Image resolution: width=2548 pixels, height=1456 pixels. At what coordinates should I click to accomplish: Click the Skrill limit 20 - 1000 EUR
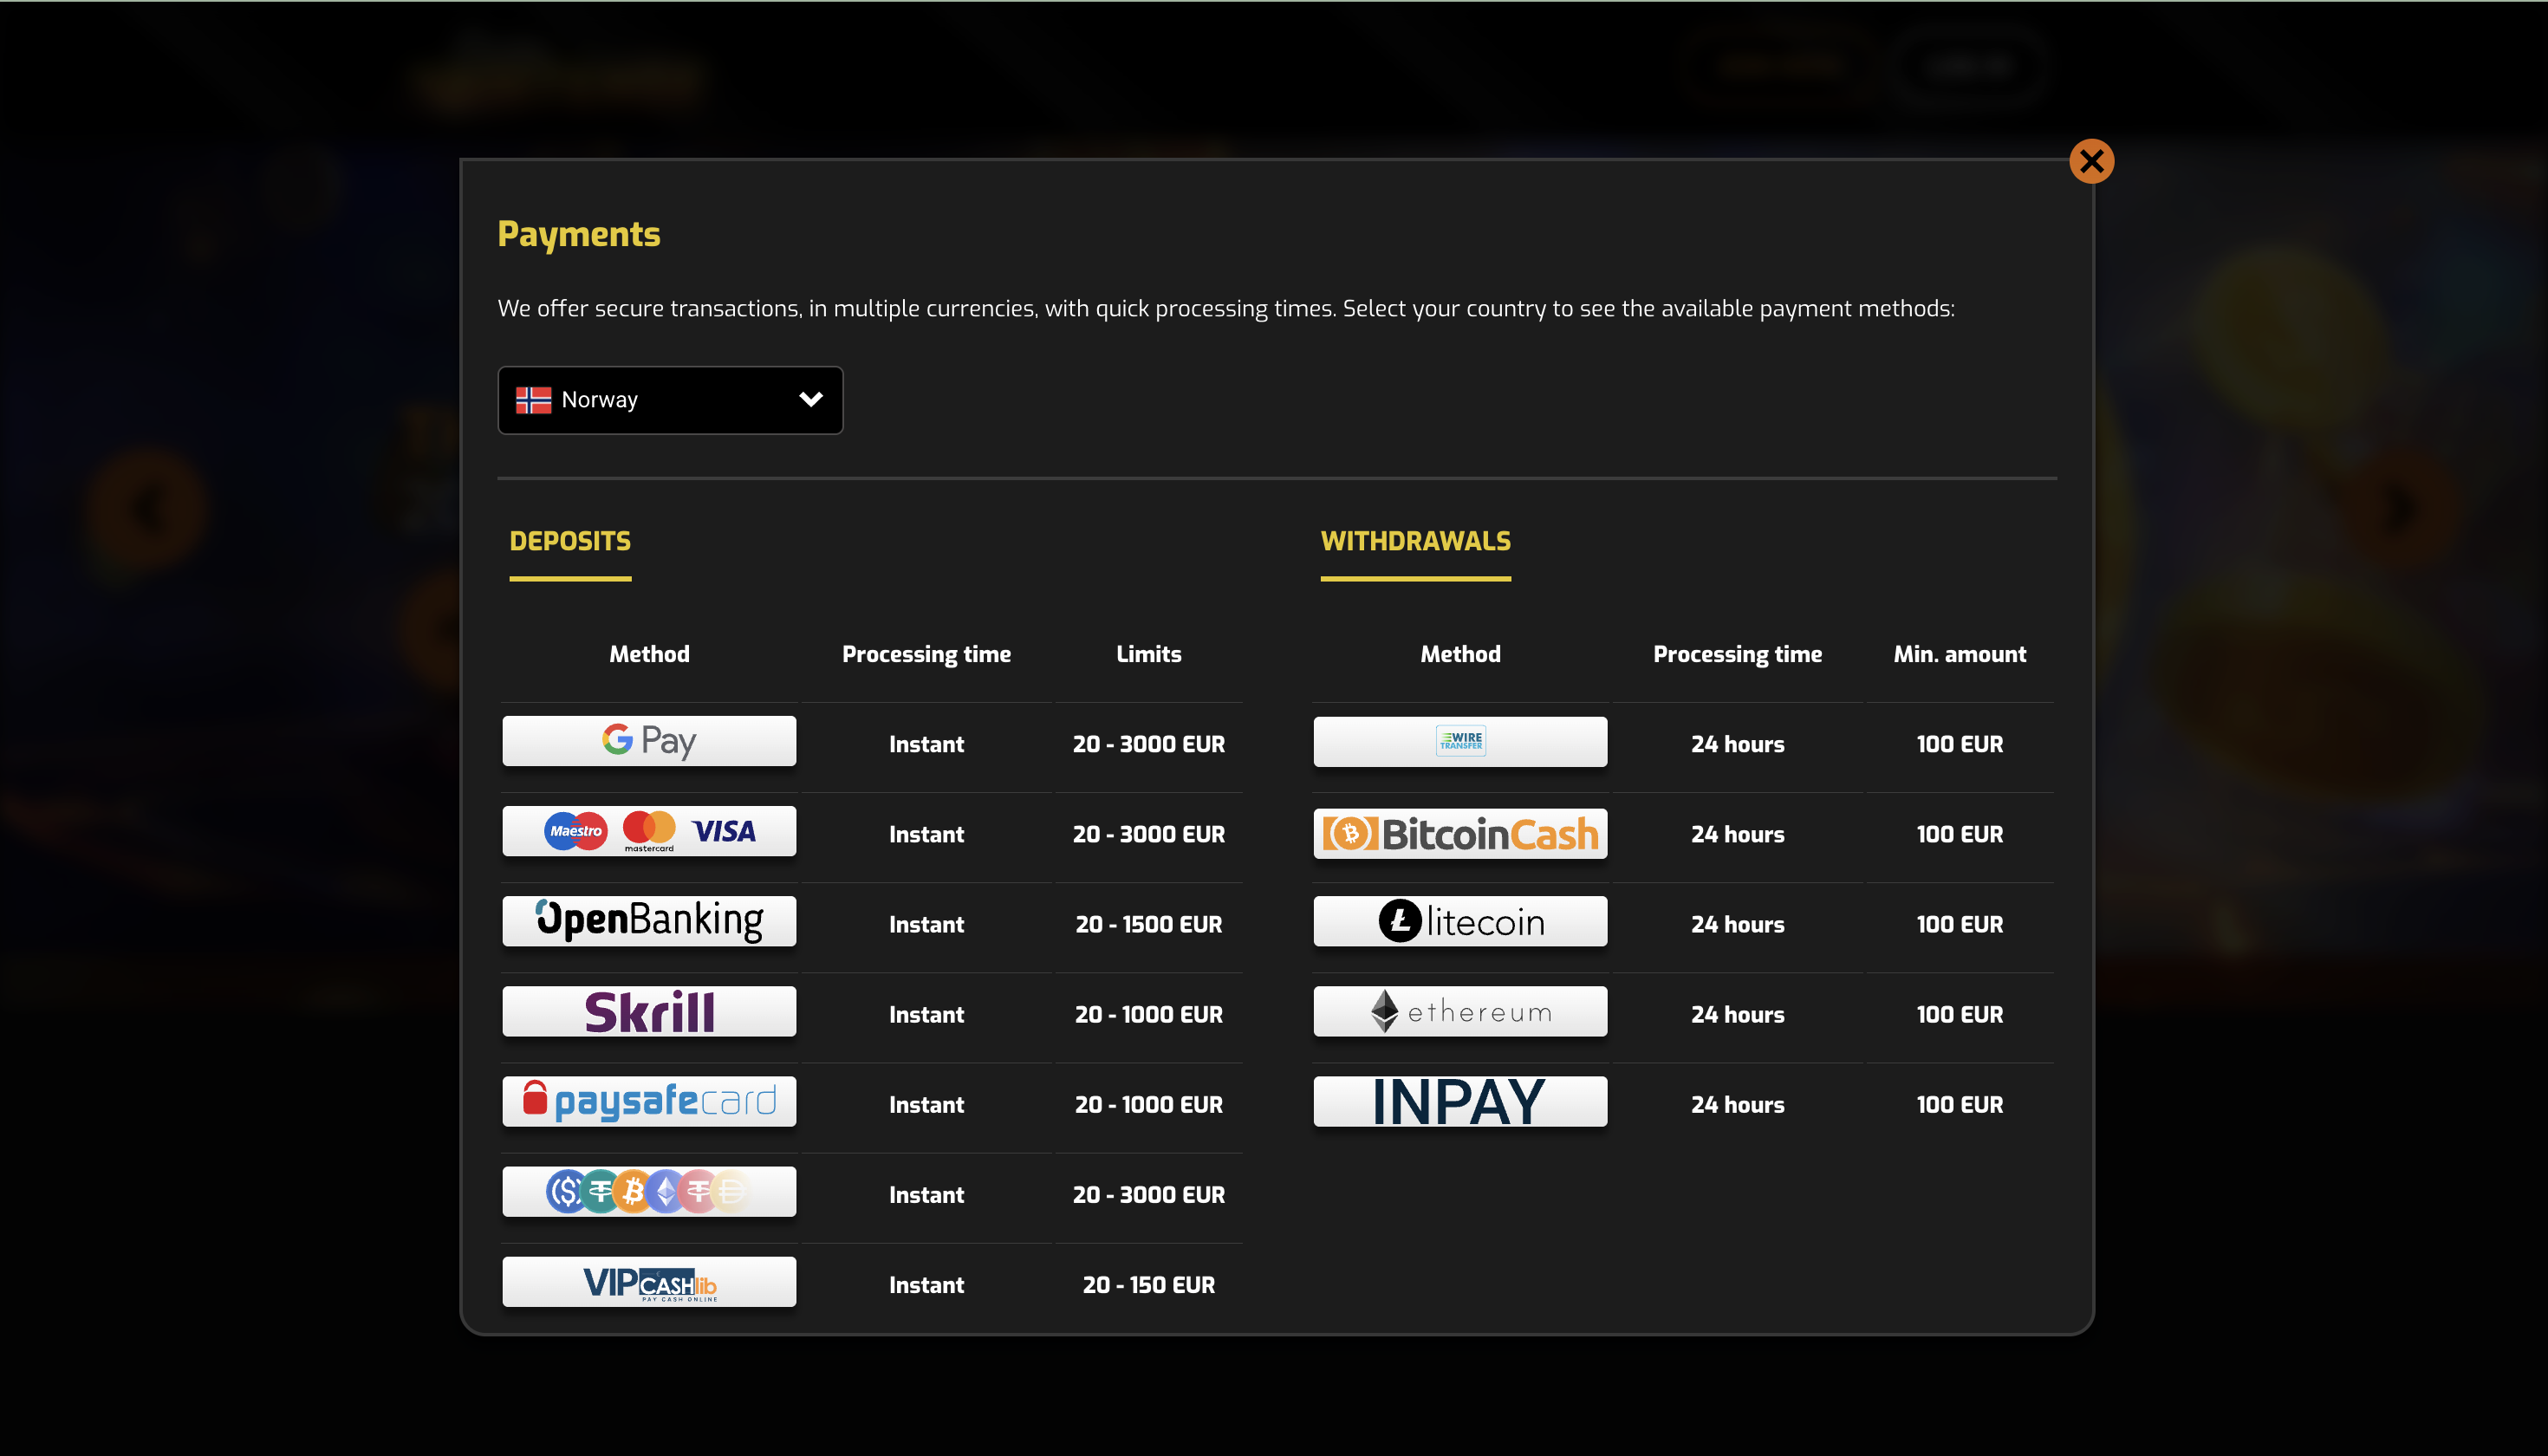coord(1148,1014)
